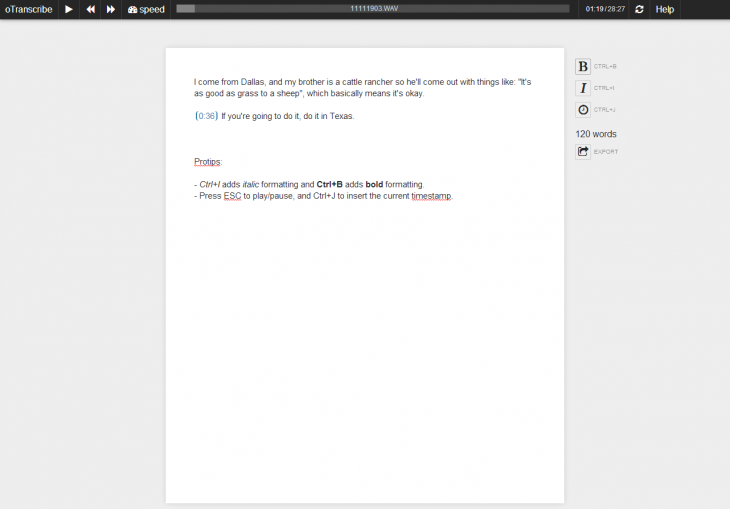Click the line about pressing ESC to play/pause
This screenshot has height=509, width=730.
click(323, 196)
